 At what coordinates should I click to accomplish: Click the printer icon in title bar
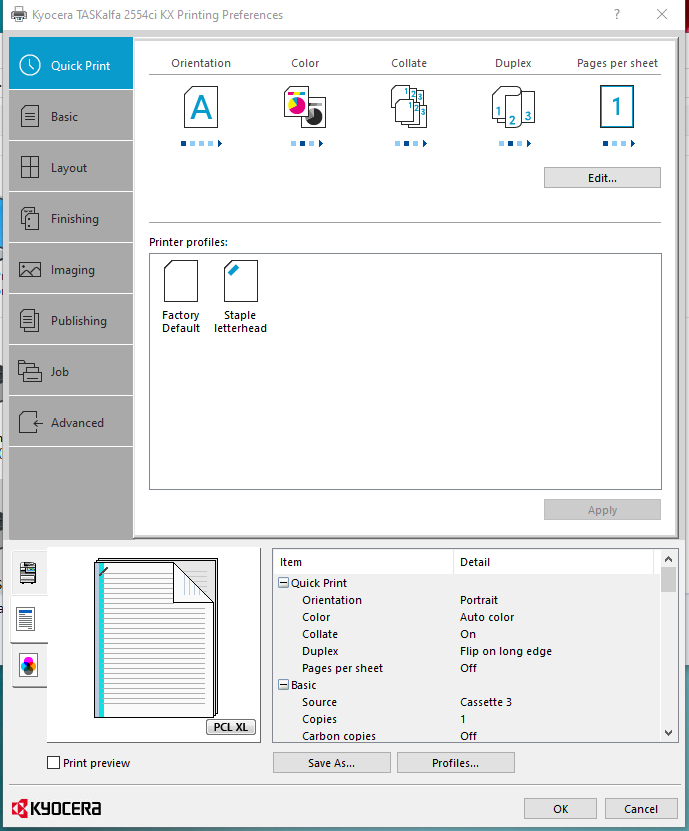[19, 14]
